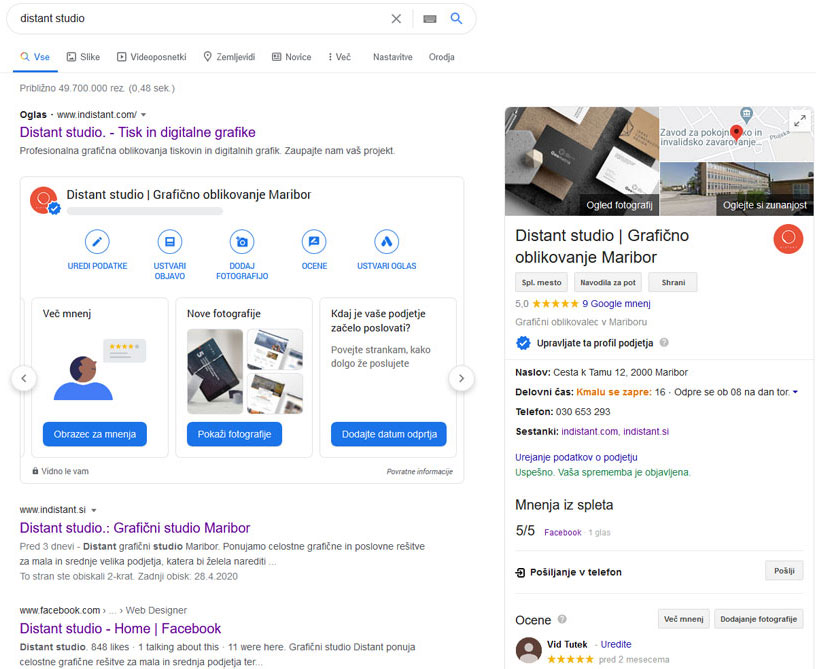The height and width of the screenshot is (669, 816).
Task: Click the Uredite link beside Vid Tutek
Action: (x=616, y=644)
